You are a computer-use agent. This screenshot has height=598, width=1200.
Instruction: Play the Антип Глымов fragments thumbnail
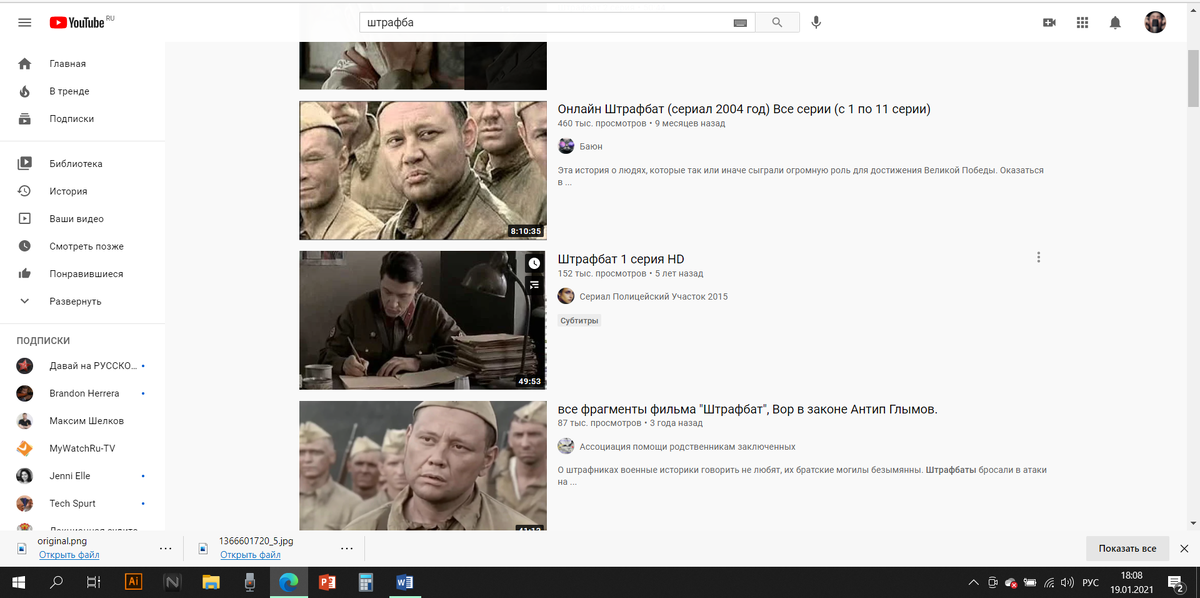coord(423,466)
